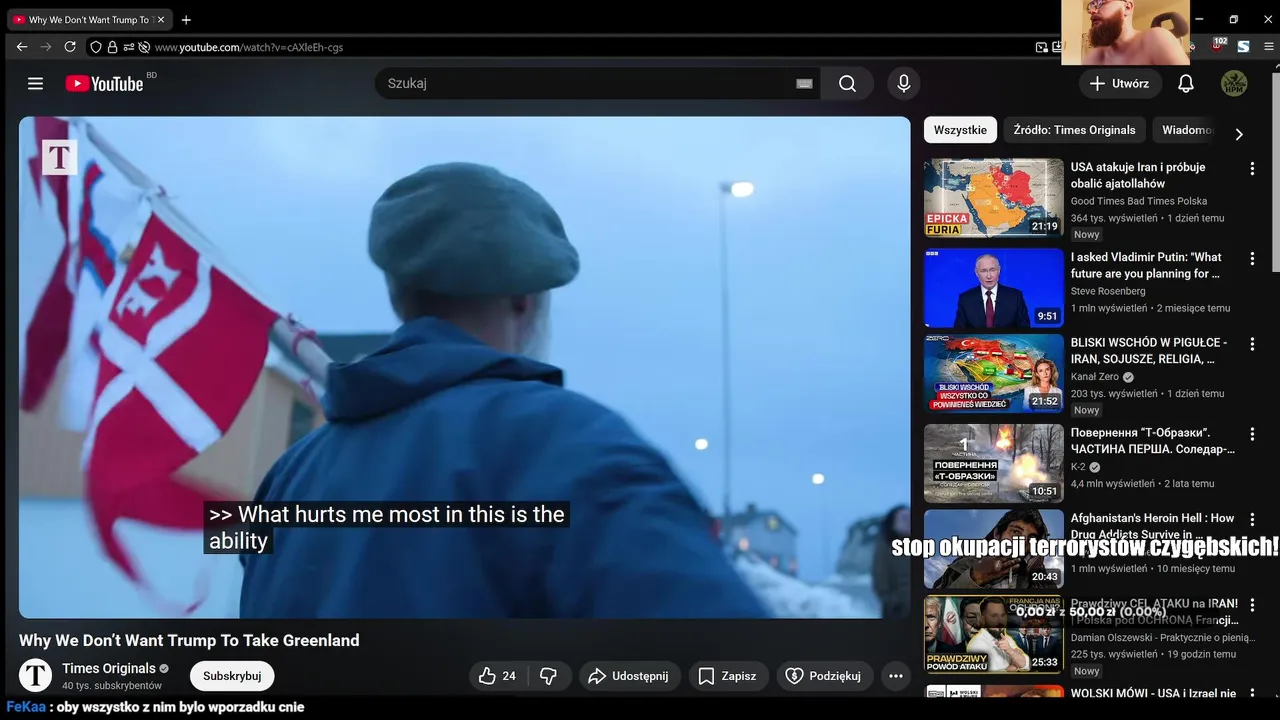Open the red extension icon with the 102 badge
This screenshot has width=1280, height=720.
click(x=1219, y=46)
